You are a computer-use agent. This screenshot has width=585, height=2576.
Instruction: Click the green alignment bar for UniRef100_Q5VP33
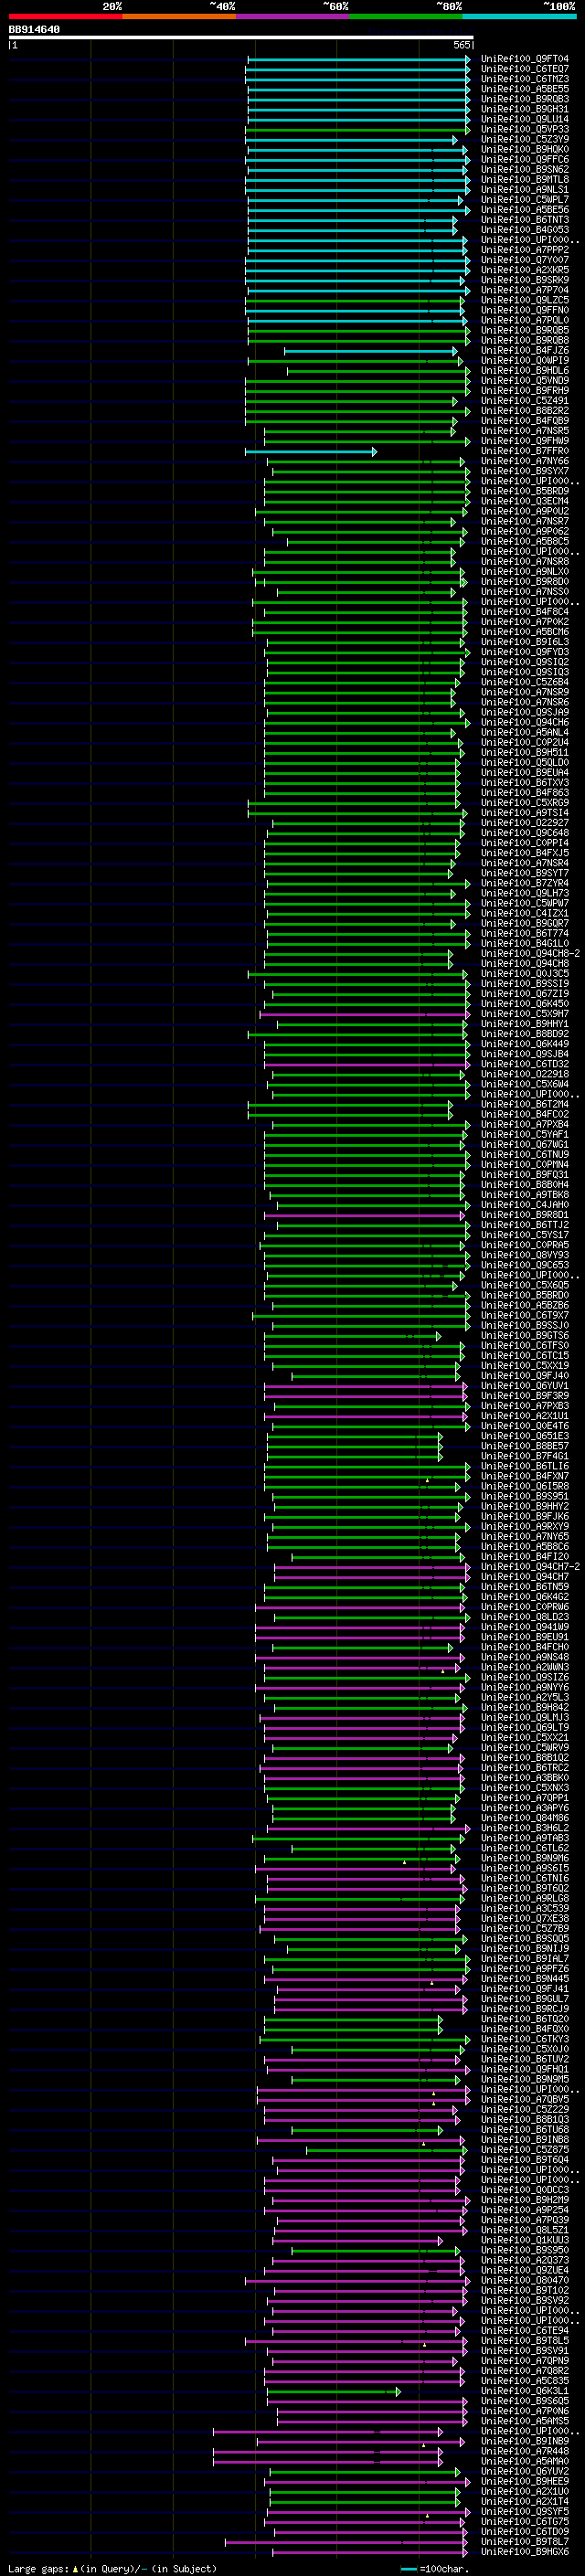click(x=358, y=129)
